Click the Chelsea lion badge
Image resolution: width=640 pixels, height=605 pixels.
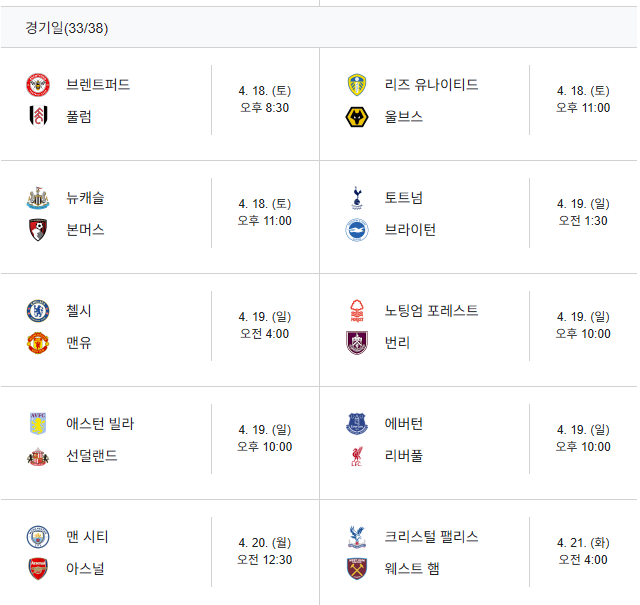pyautogui.click(x=38, y=311)
